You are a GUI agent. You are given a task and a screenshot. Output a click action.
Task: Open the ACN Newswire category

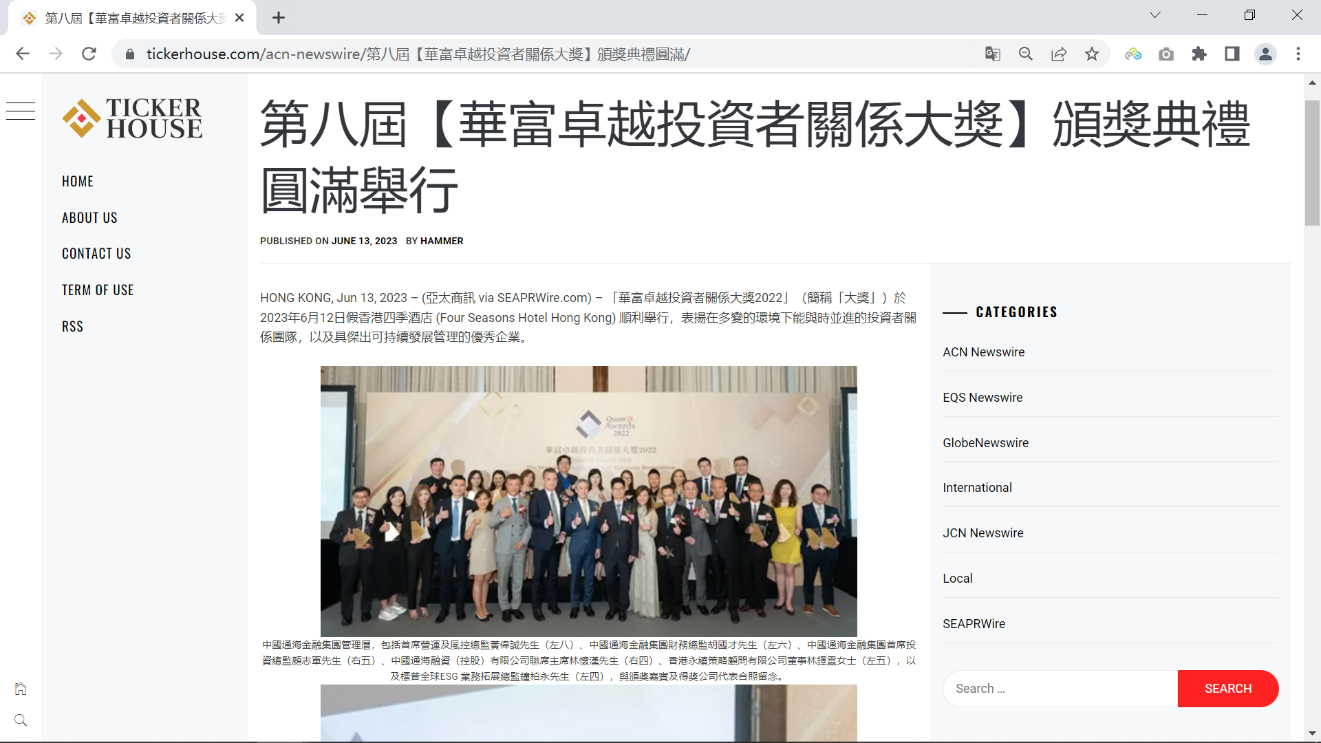tap(984, 352)
